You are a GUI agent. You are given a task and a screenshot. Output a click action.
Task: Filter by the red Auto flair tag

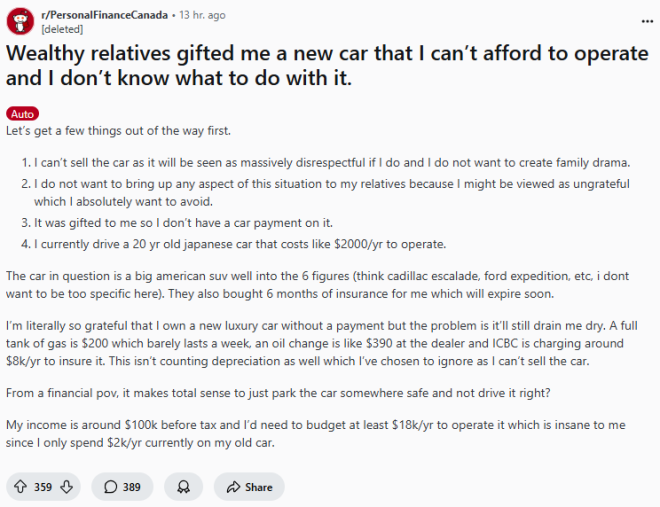click(x=22, y=114)
